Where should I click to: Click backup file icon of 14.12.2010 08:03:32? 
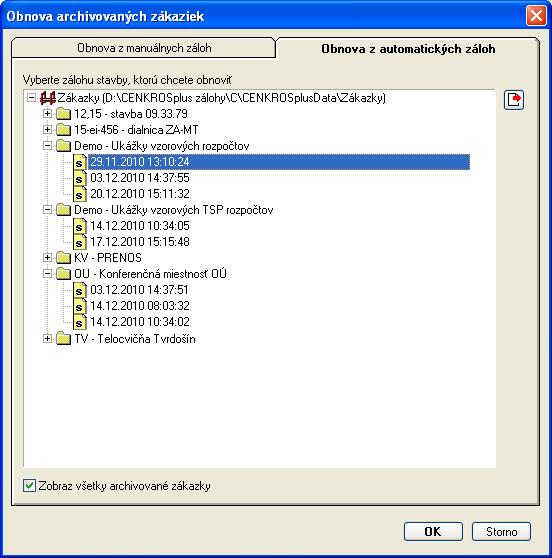80,306
